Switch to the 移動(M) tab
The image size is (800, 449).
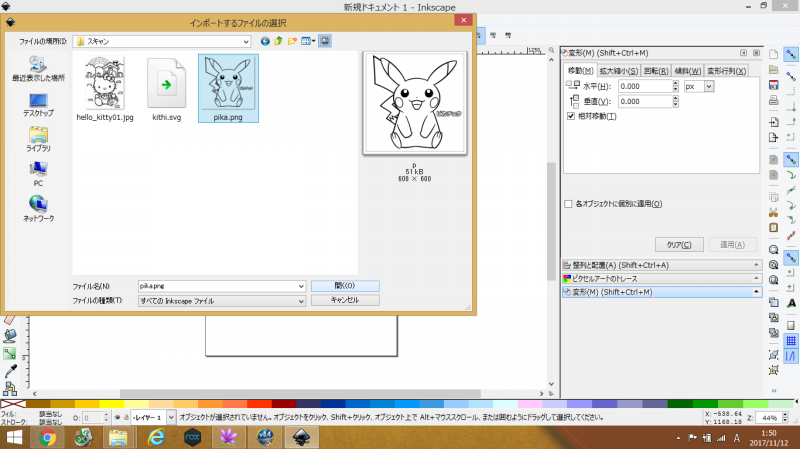(x=580, y=71)
